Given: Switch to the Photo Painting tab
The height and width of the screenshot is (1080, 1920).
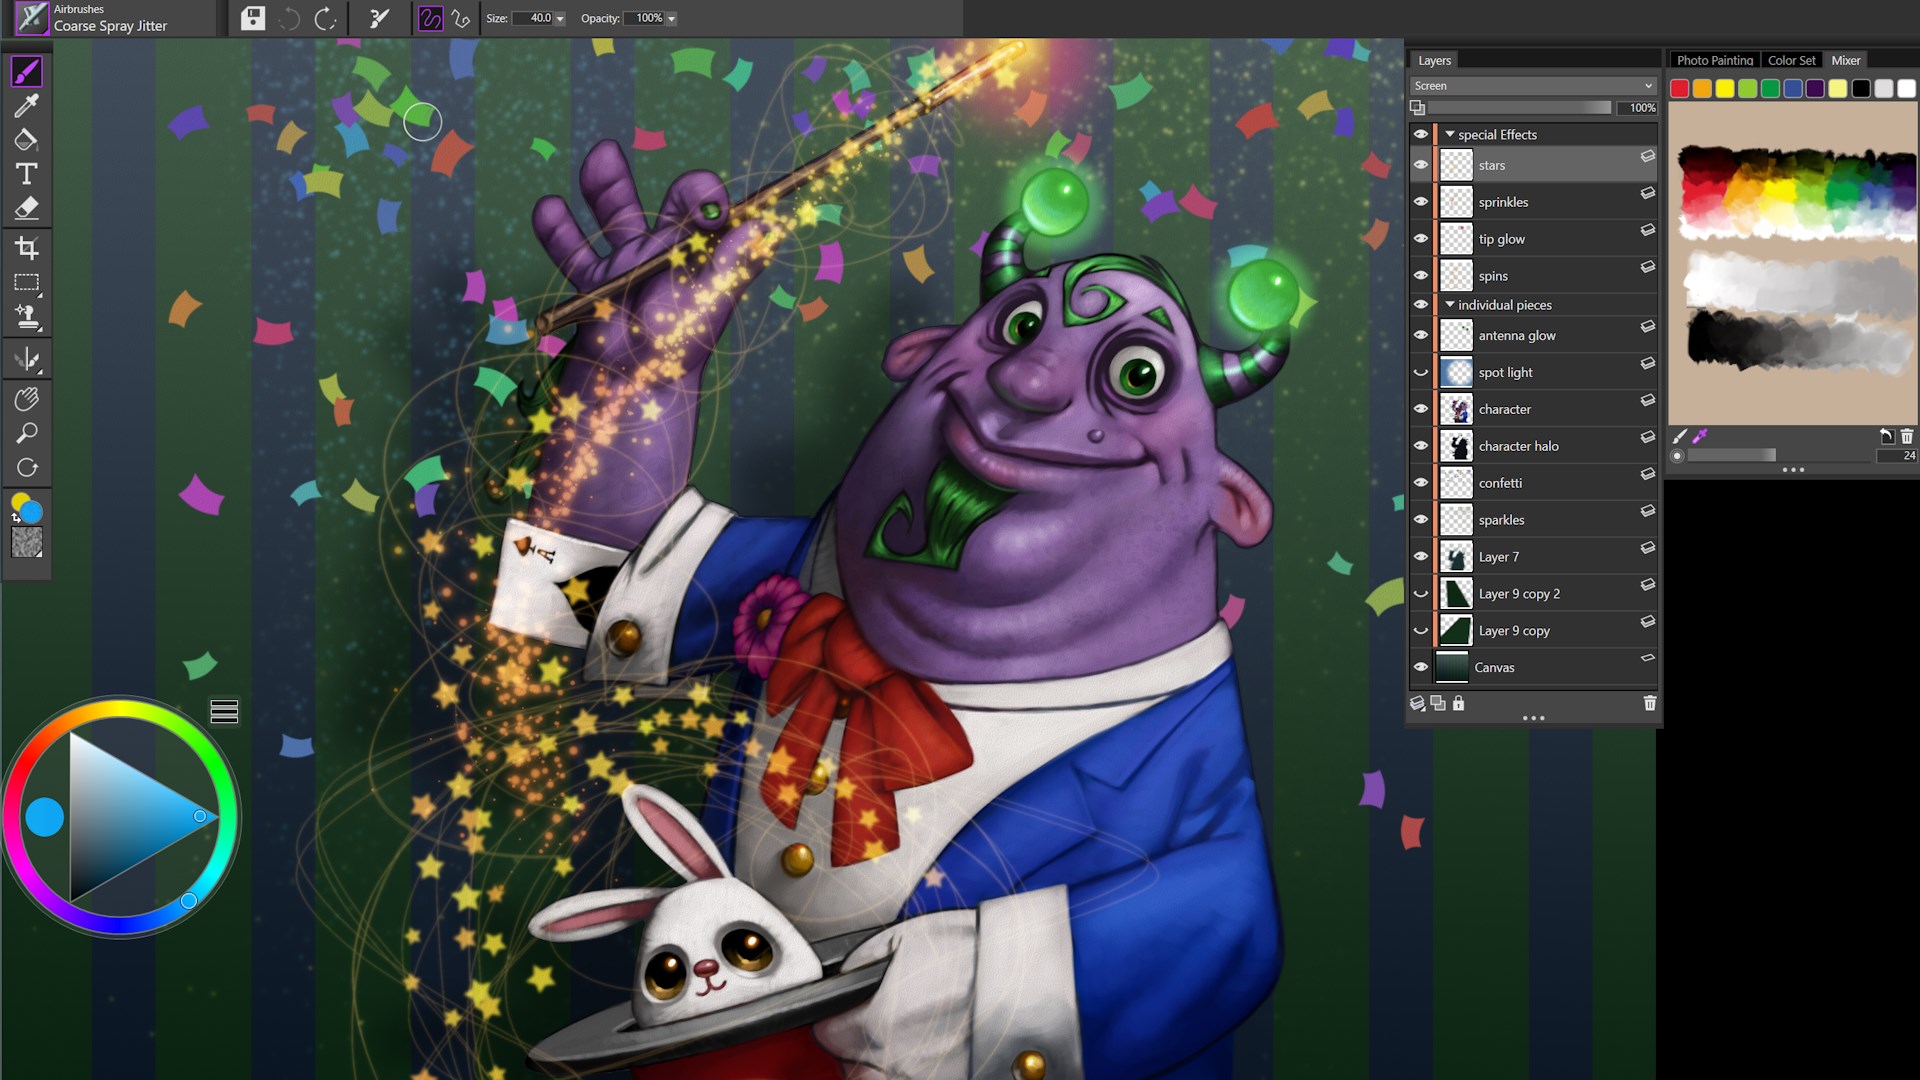Looking at the screenshot, I should point(1714,60).
